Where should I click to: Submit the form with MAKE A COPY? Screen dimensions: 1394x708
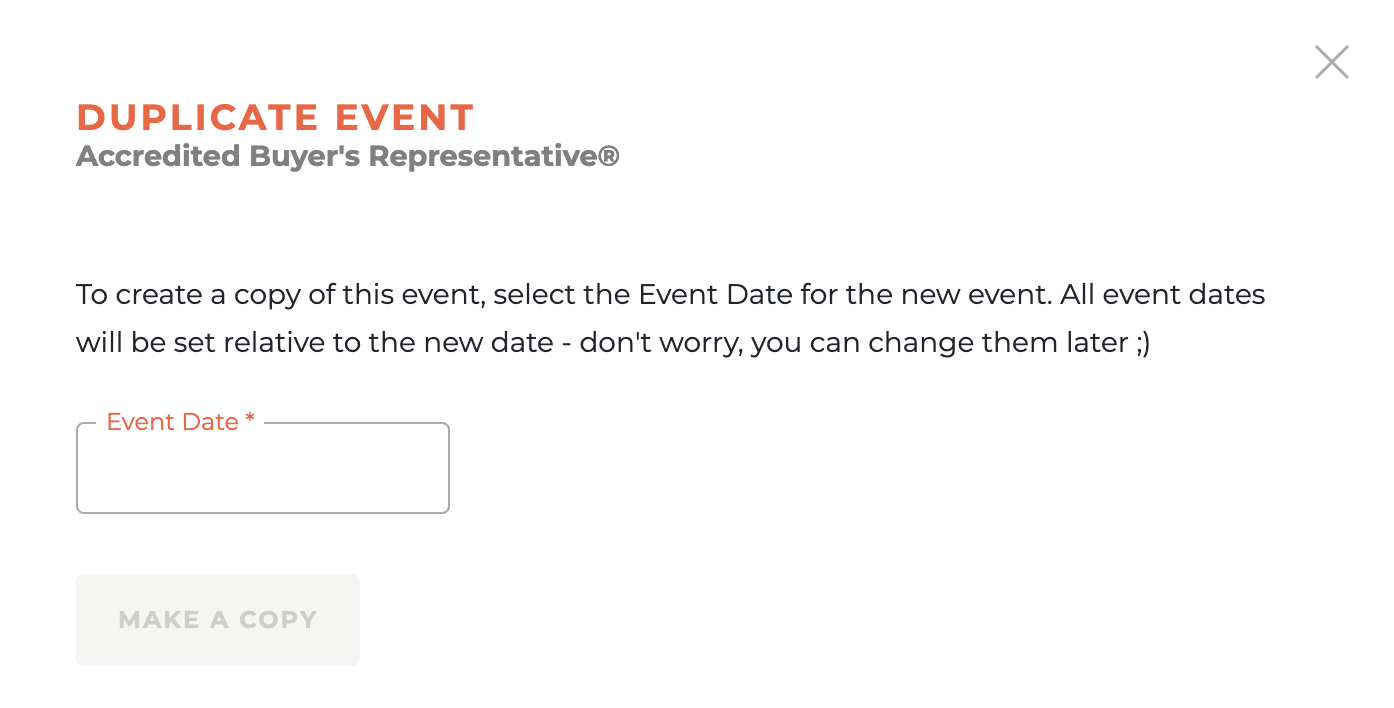coord(217,620)
